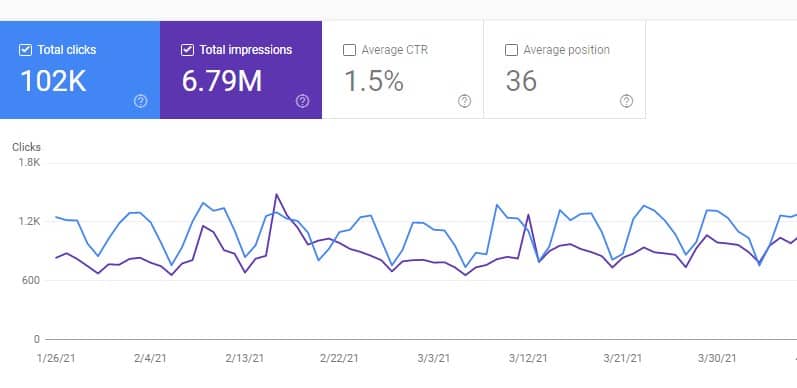This screenshot has height=388, width=797.
Task: Open help icon on Average CTR card
Action: (464, 101)
